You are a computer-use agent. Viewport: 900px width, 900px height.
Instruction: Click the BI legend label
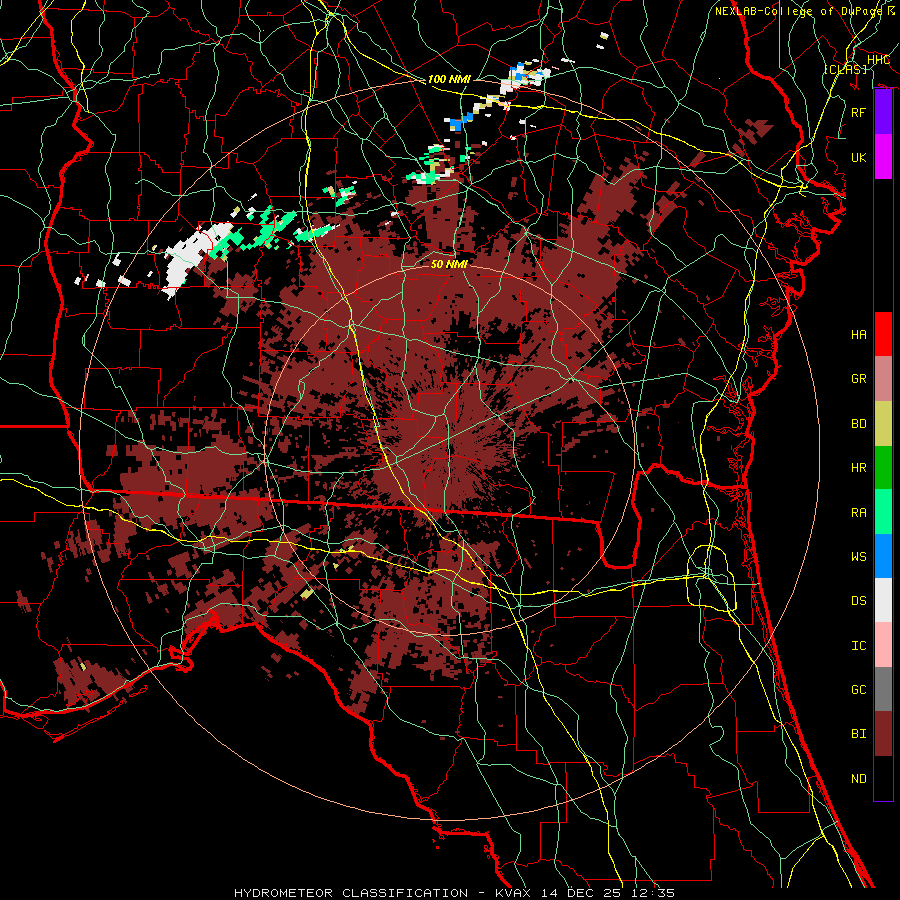[859, 734]
